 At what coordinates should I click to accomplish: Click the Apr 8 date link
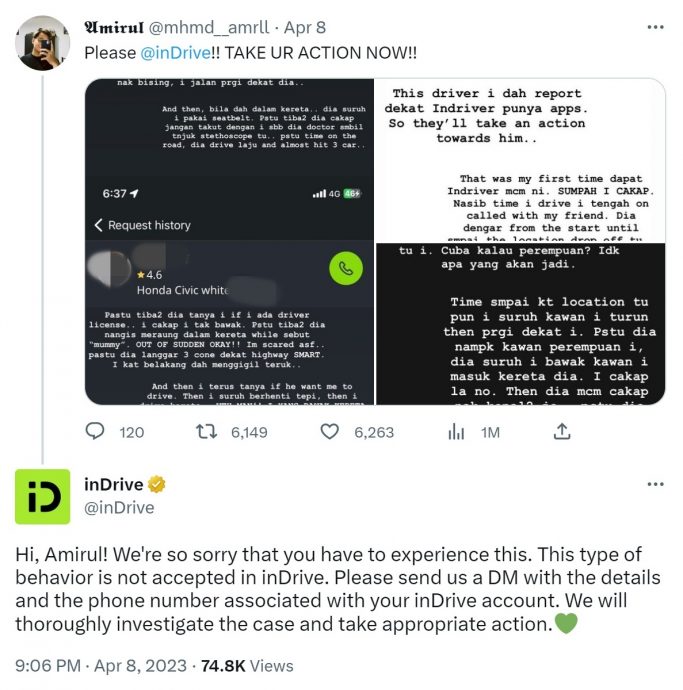pyautogui.click(x=304, y=29)
